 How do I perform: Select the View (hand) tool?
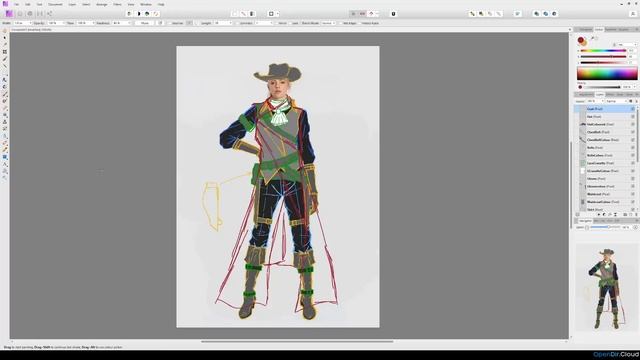(x=5, y=31)
